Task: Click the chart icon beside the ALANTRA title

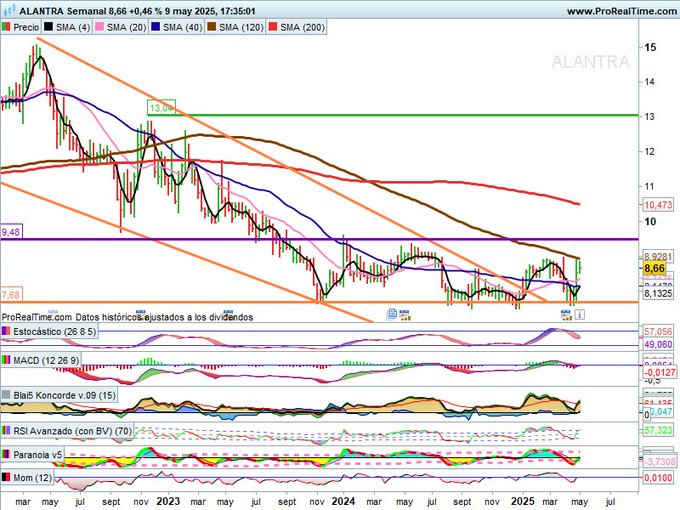Action: [9, 10]
